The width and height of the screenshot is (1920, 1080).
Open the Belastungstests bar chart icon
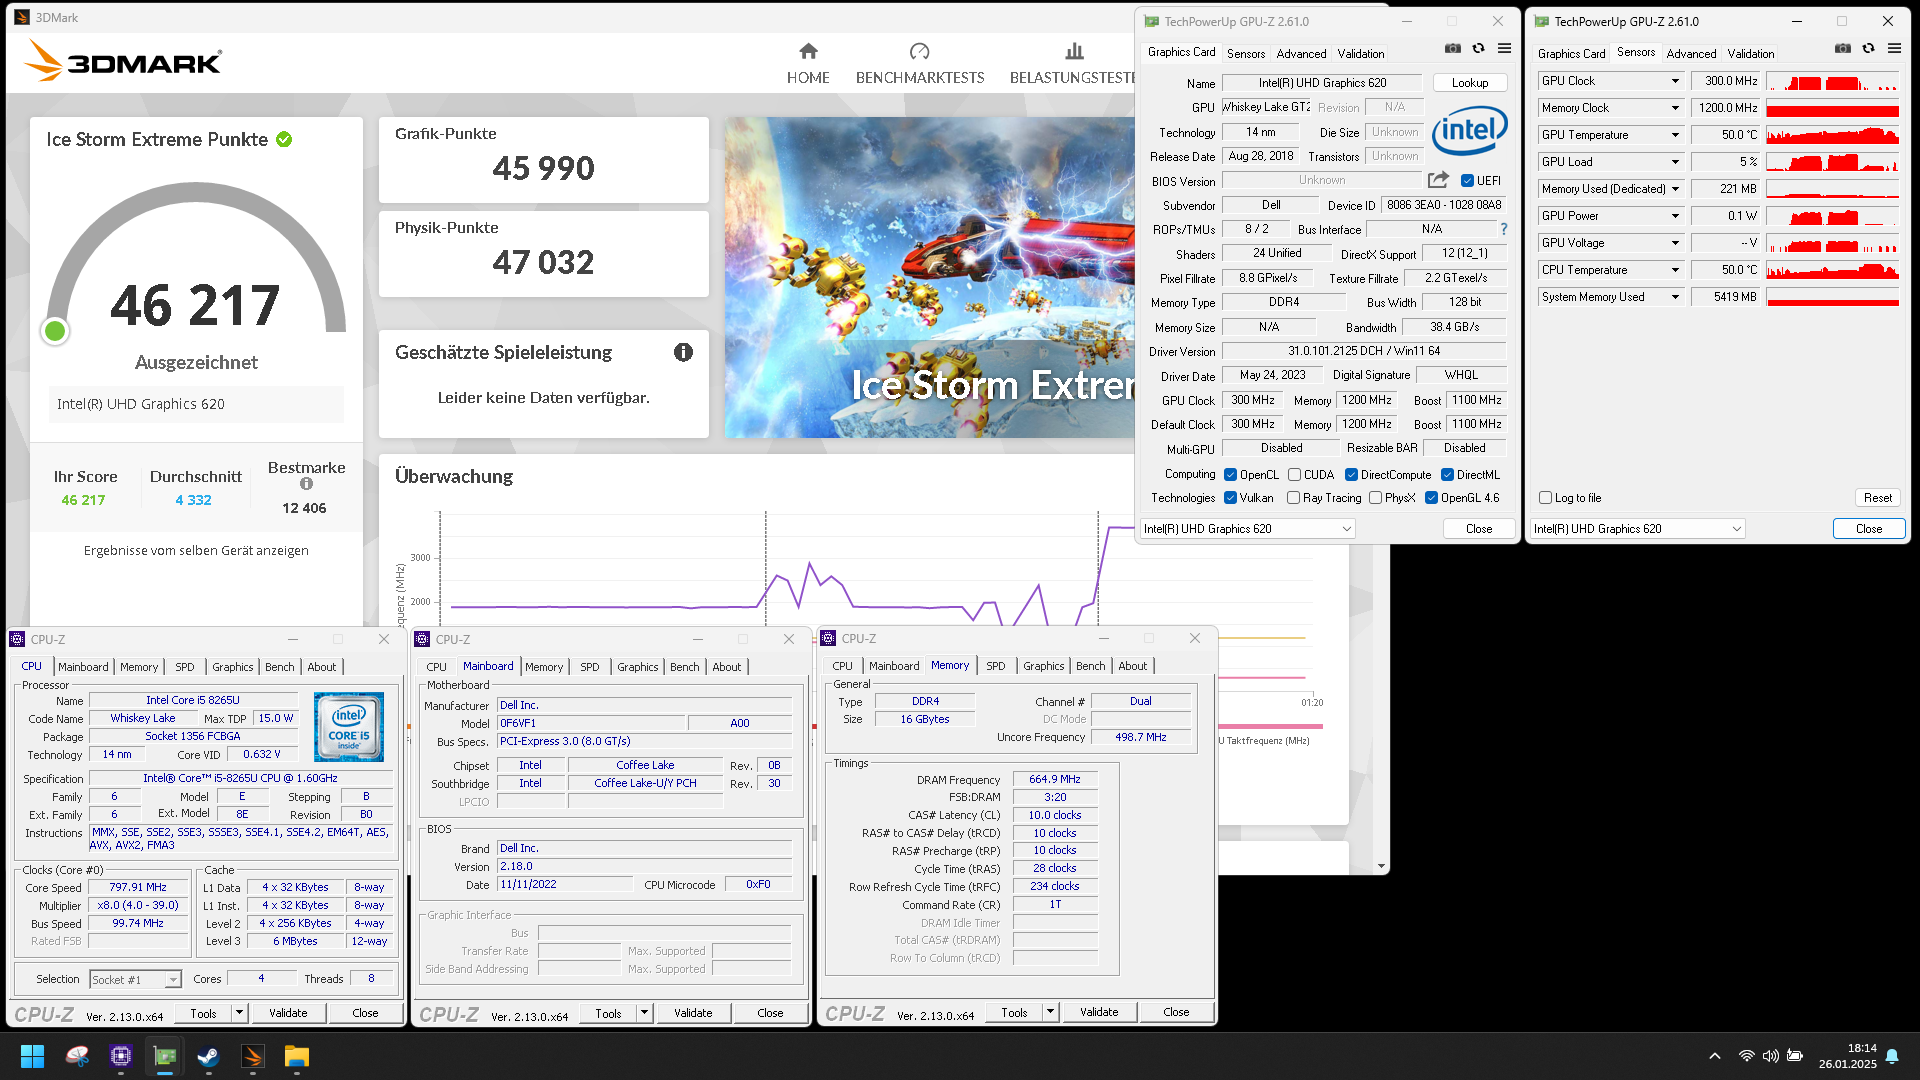point(1074,51)
